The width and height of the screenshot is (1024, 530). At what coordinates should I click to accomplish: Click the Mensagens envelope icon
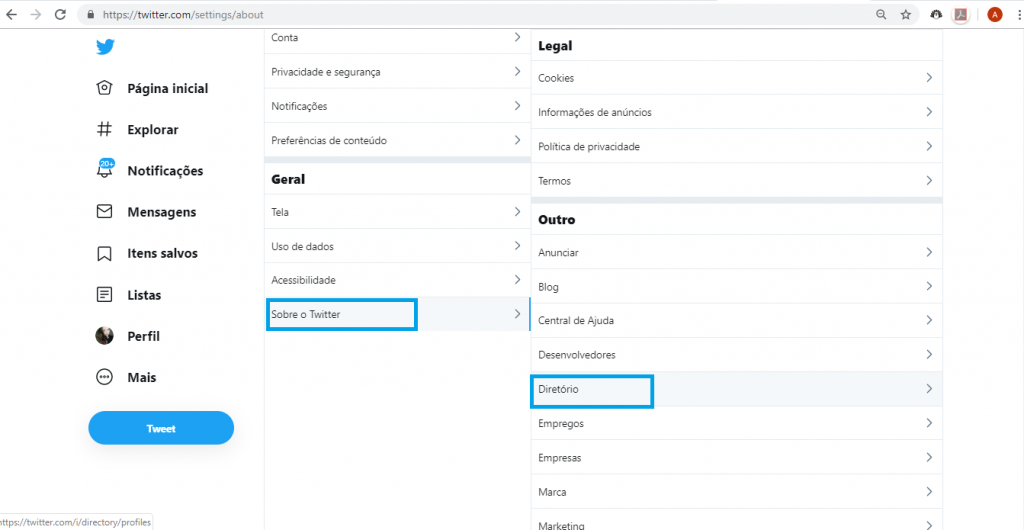[x=104, y=211]
